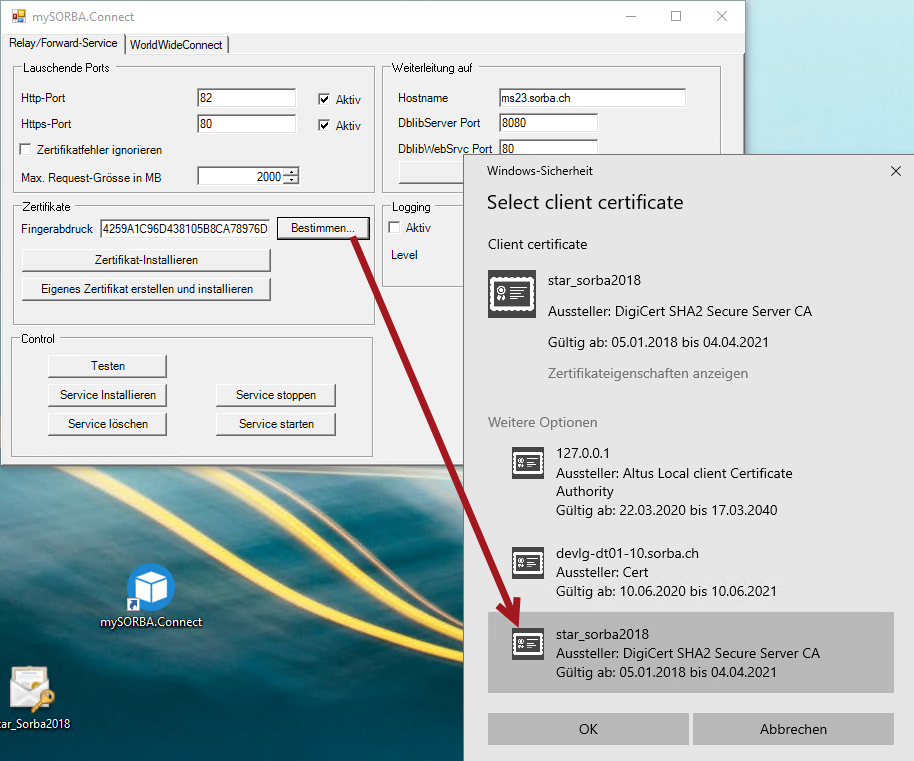This screenshot has width=914, height=761.
Task: Click Service löschen button
Action: [x=107, y=424]
